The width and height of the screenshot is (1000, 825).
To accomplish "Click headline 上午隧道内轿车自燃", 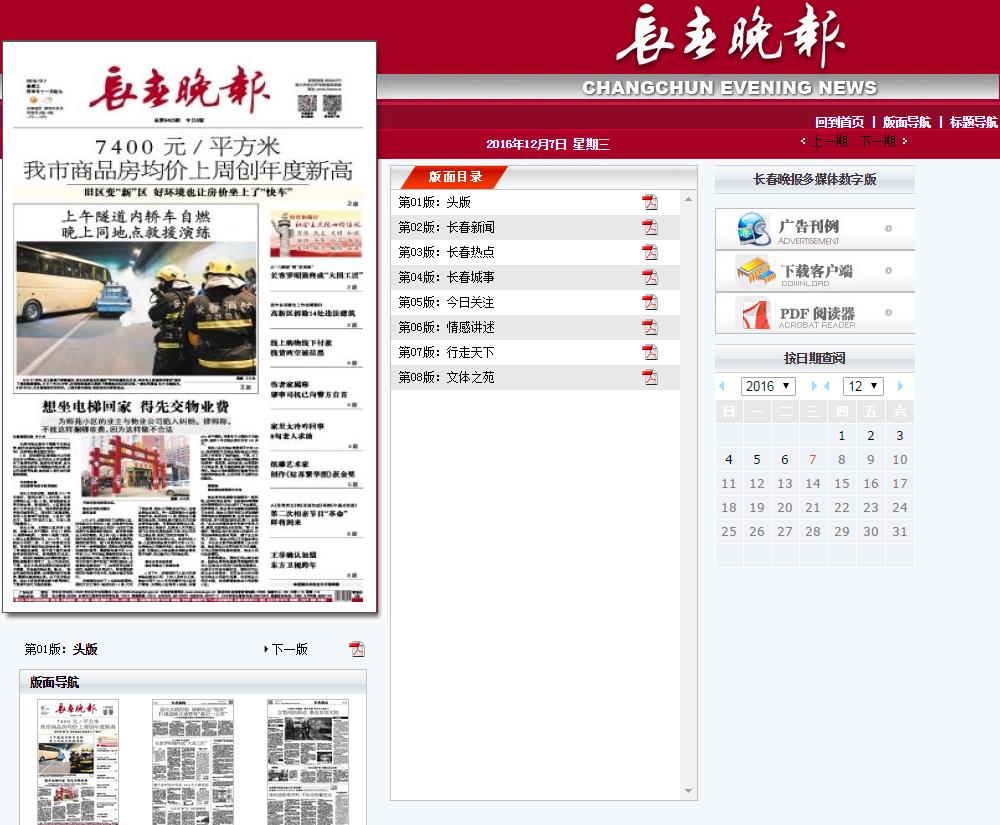I will 136,216.
